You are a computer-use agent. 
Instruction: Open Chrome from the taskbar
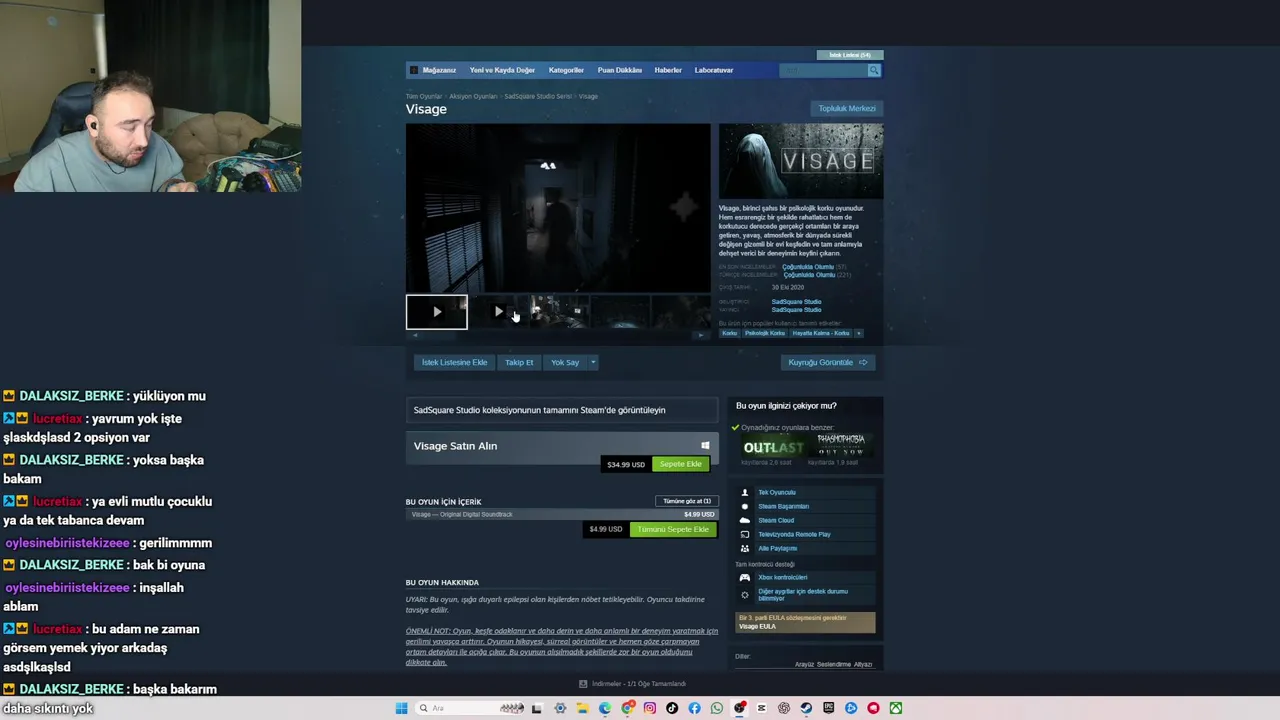pyautogui.click(x=627, y=708)
